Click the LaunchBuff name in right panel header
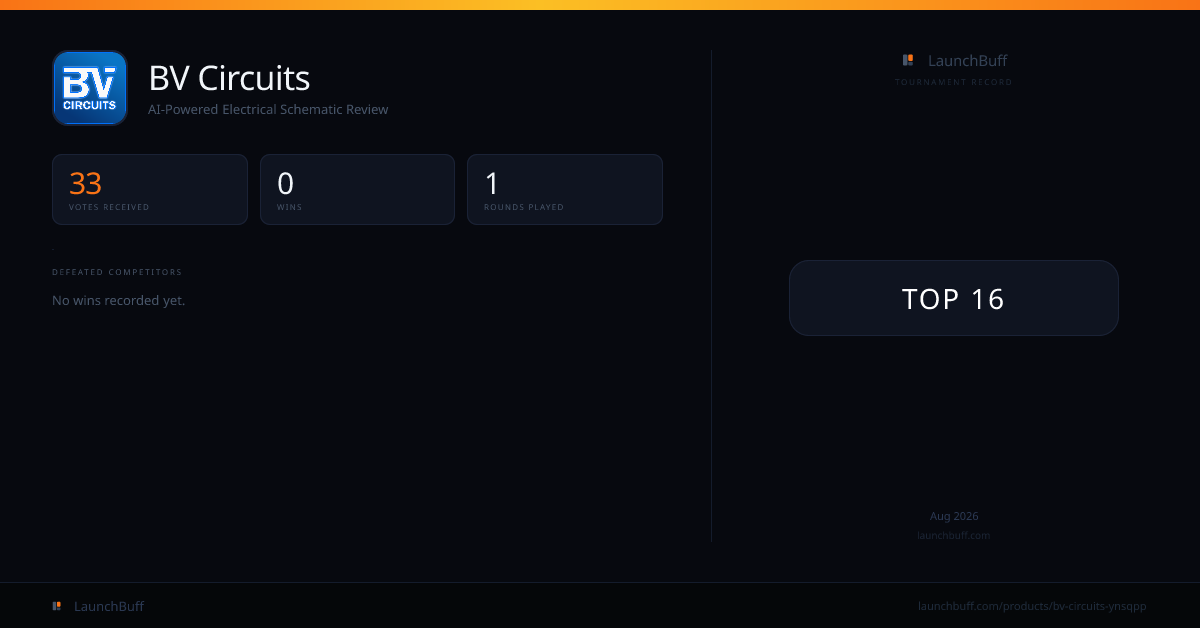 coord(967,60)
